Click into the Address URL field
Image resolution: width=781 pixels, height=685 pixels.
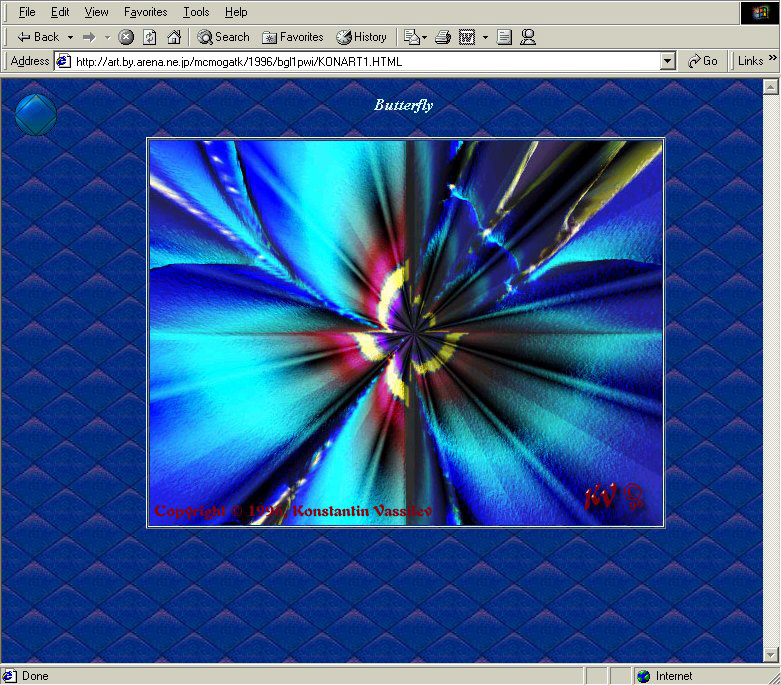(366, 61)
